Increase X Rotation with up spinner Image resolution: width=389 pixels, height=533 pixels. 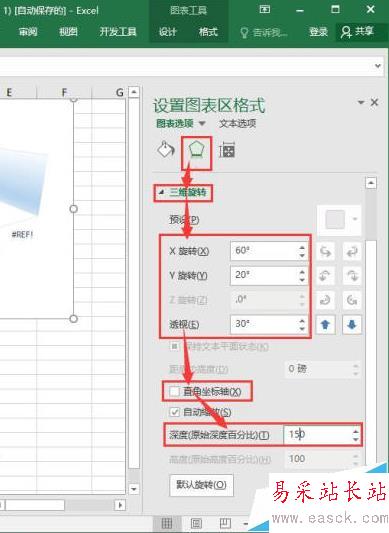(302, 247)
